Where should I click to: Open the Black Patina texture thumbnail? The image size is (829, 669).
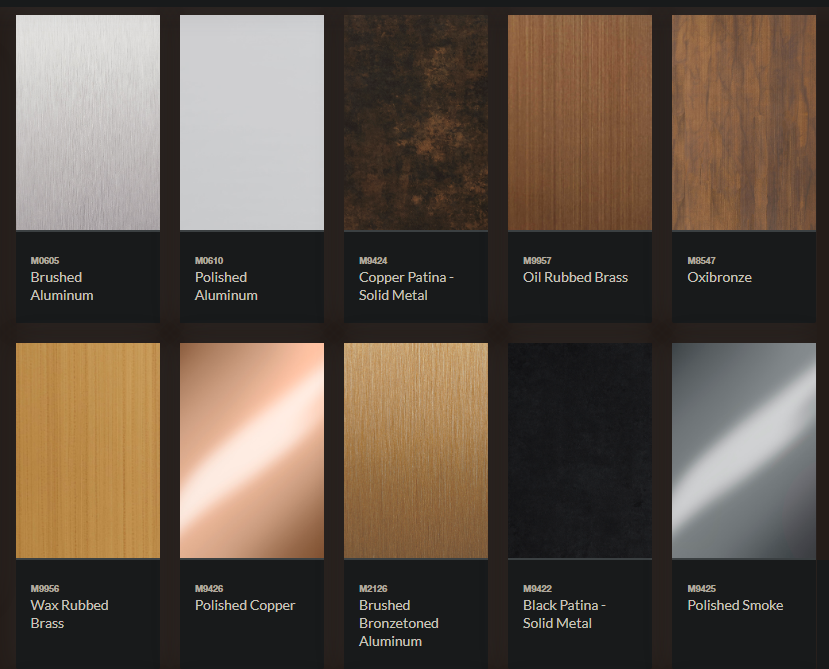[x=580, y=450]
